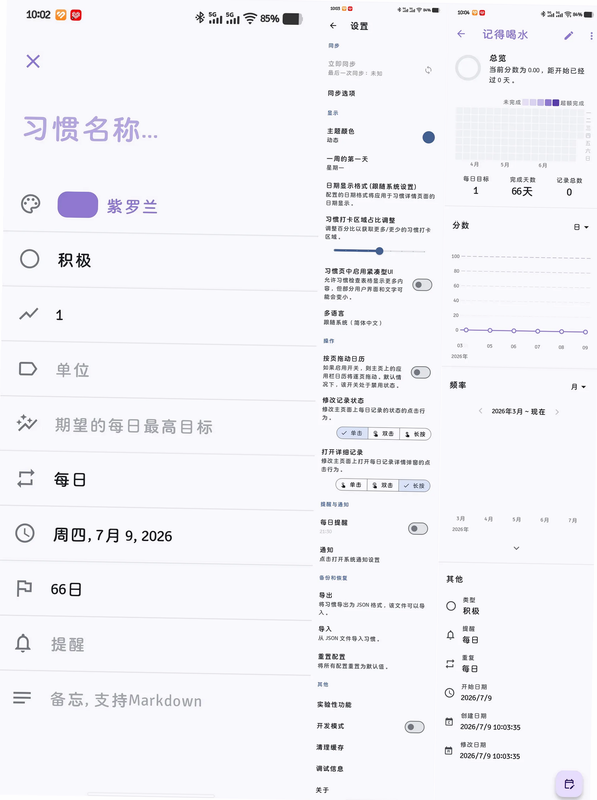Select 长按 under 打开详细记录
This screenshot has height=800, width=597.
(x=414, y=486)
